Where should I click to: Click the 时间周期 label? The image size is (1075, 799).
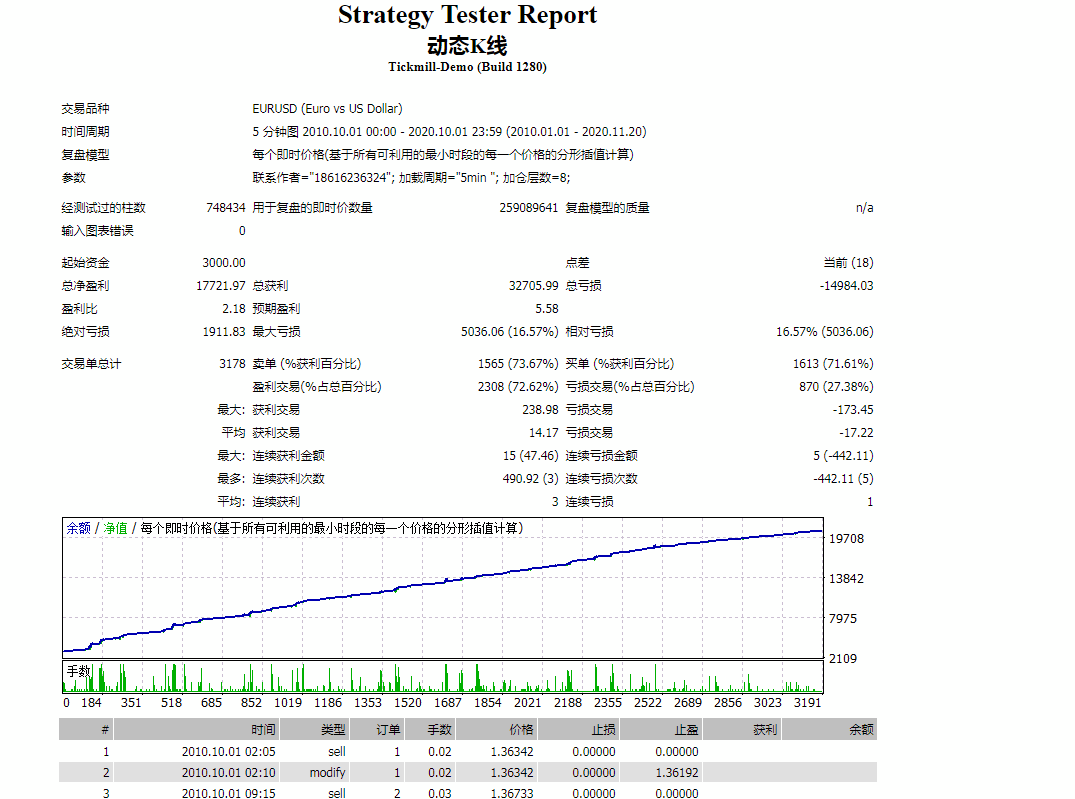point(86,132)
